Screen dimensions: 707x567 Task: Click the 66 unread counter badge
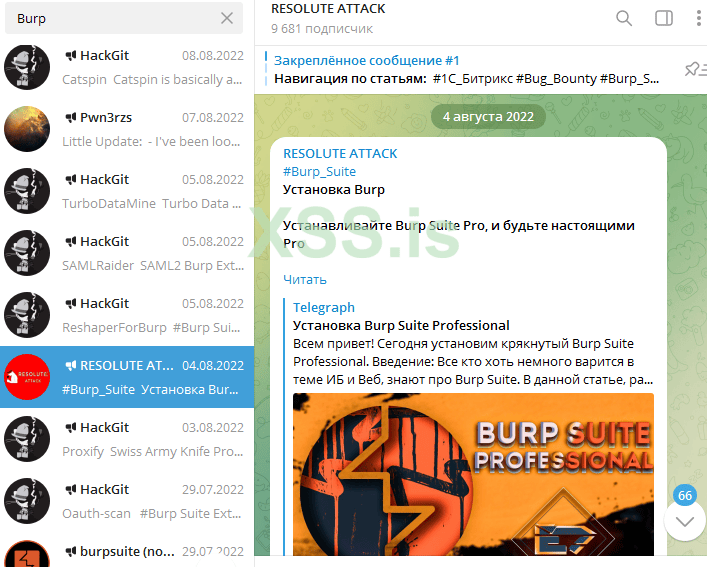[x=685, y=495]
